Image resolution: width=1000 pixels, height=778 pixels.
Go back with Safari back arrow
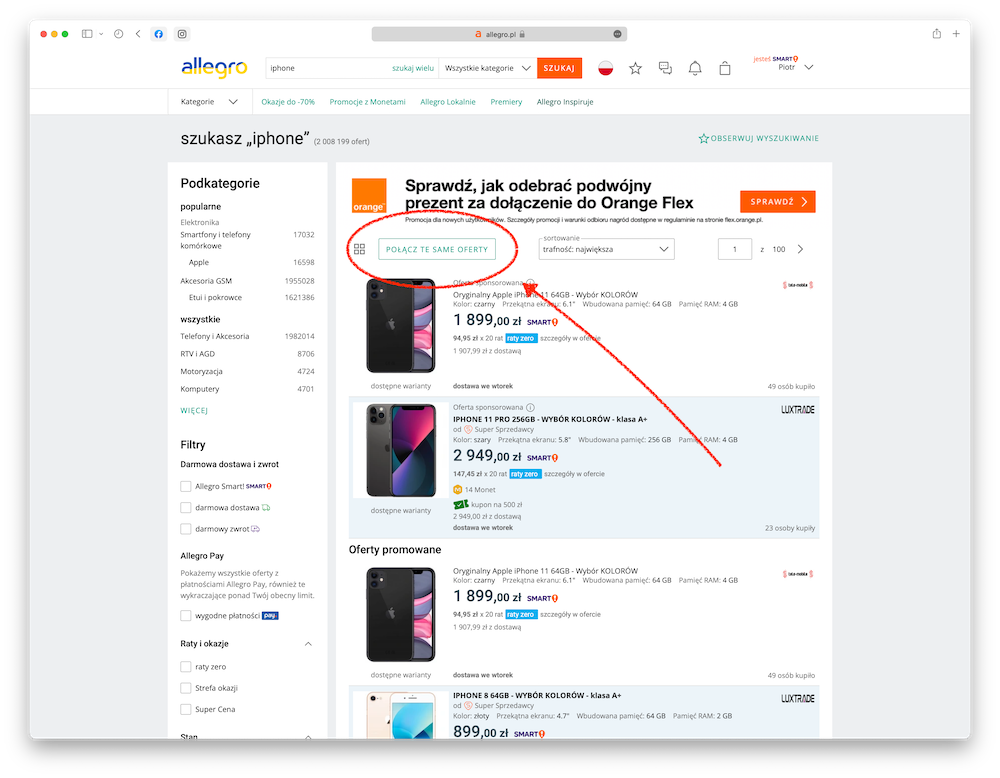[x=138, y=34]
